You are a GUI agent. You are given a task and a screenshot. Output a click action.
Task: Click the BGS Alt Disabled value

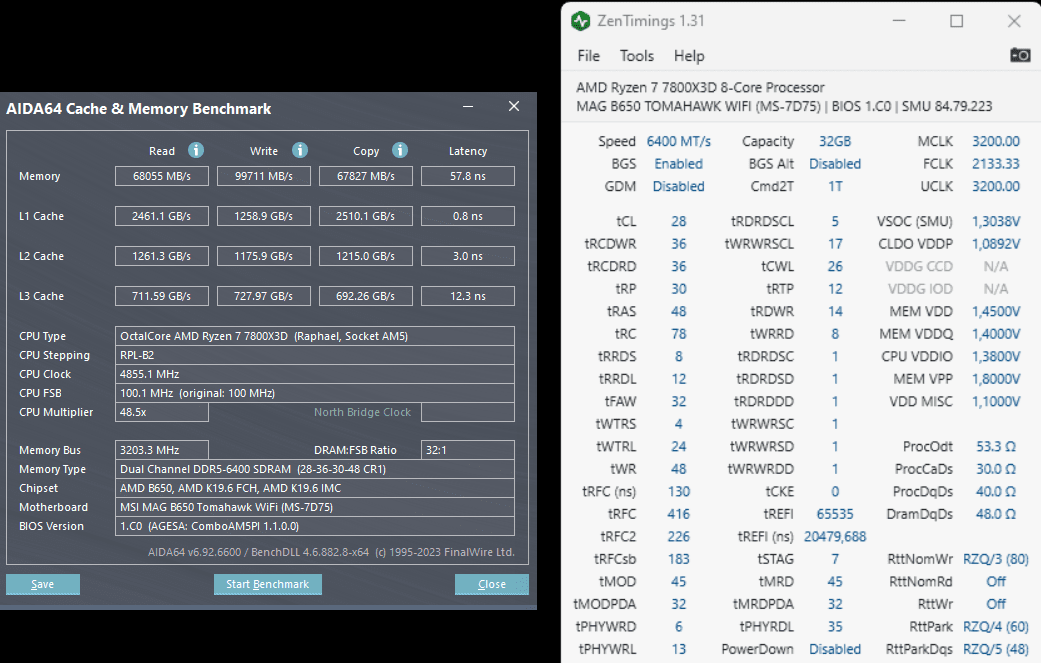click(835, 164)
